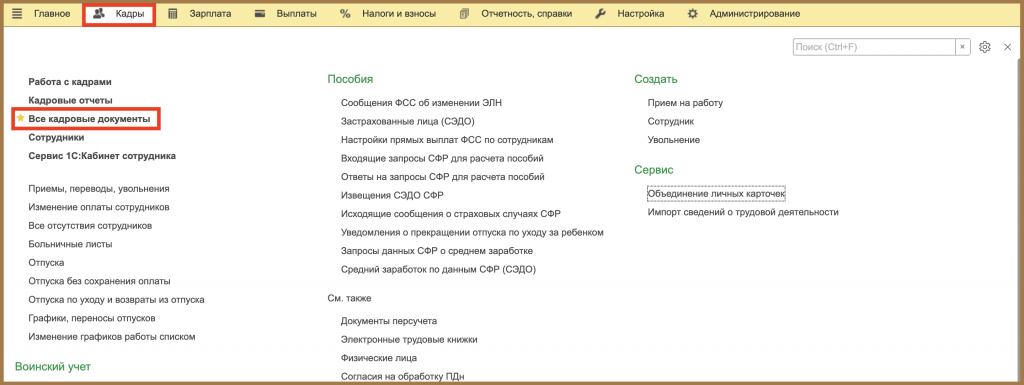The height and width of the screenshot is (385, 1024).
Task: Open Больничные листы
Action: tap(71, 244)
